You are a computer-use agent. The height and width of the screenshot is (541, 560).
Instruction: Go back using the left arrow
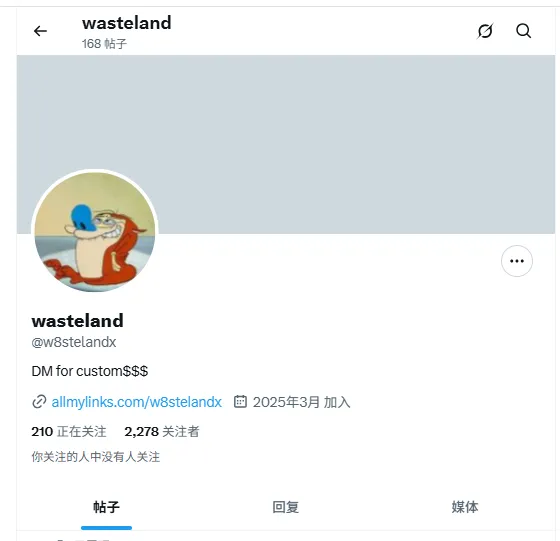coord(40,31)
